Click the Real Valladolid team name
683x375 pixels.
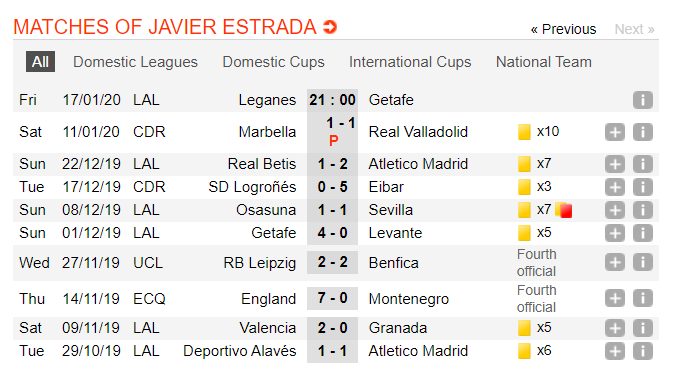[x=418, y=132]
